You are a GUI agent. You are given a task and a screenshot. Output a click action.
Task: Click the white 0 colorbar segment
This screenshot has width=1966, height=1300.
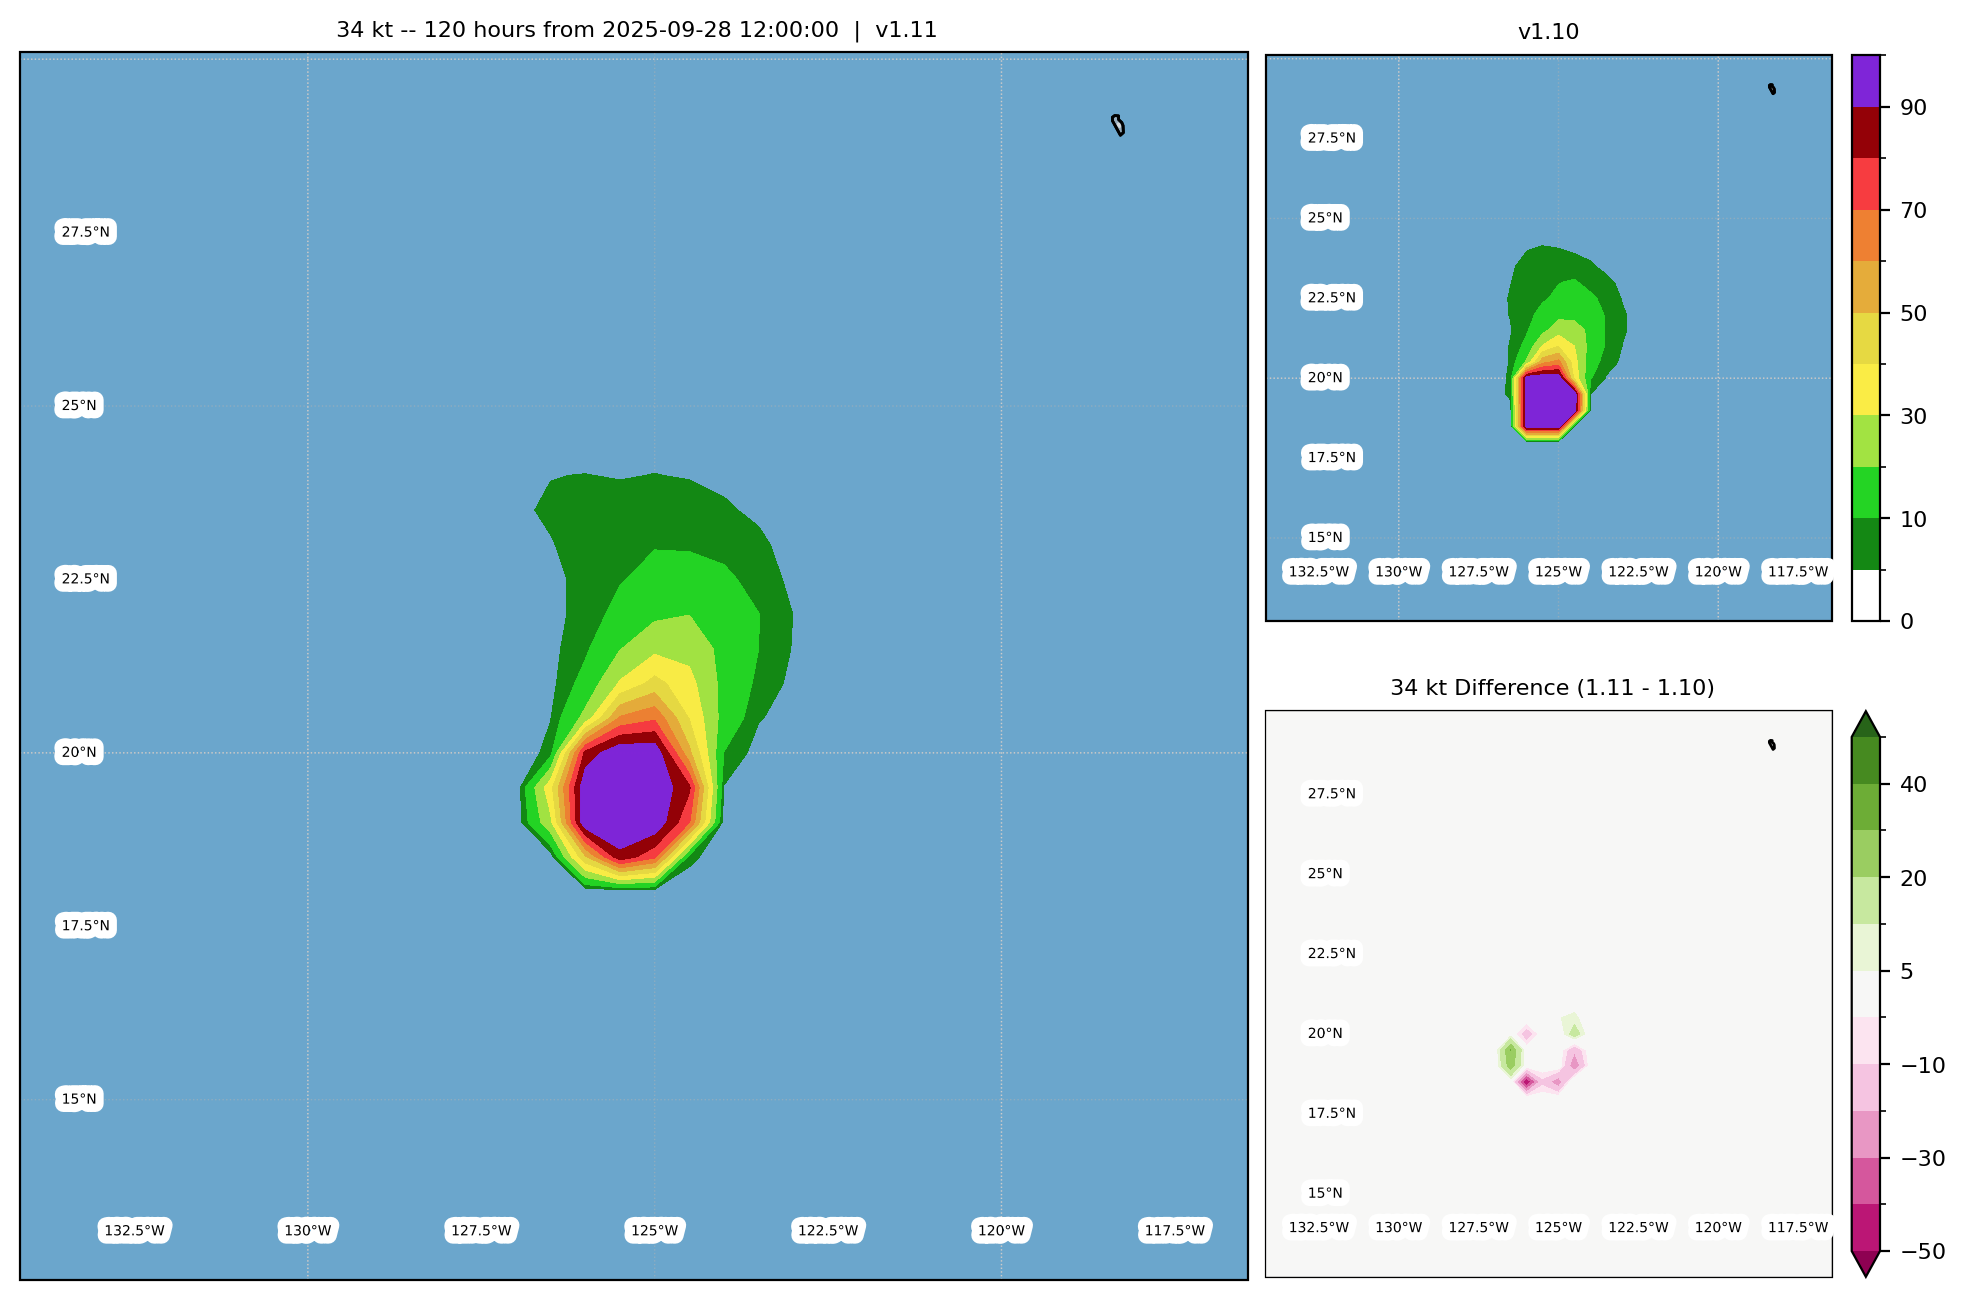click(x=1866, y=596)
